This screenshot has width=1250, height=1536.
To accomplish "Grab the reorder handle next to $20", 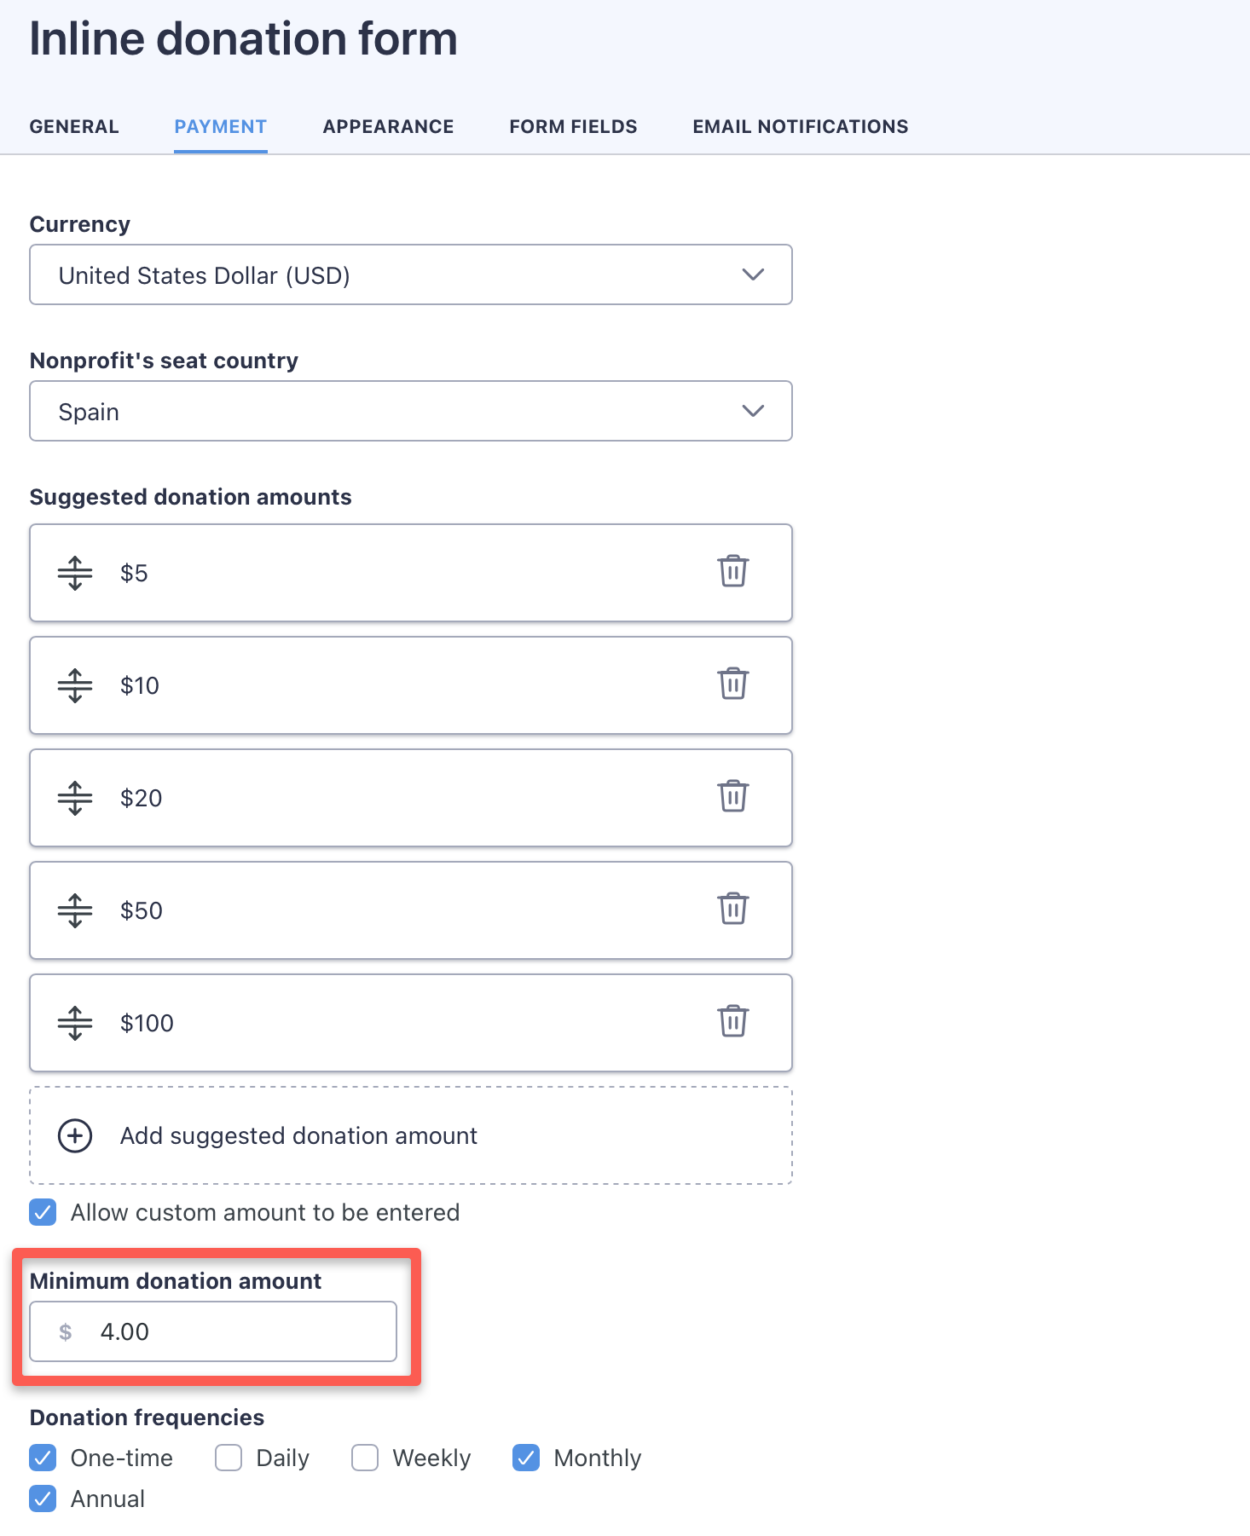I will point(74,797).
